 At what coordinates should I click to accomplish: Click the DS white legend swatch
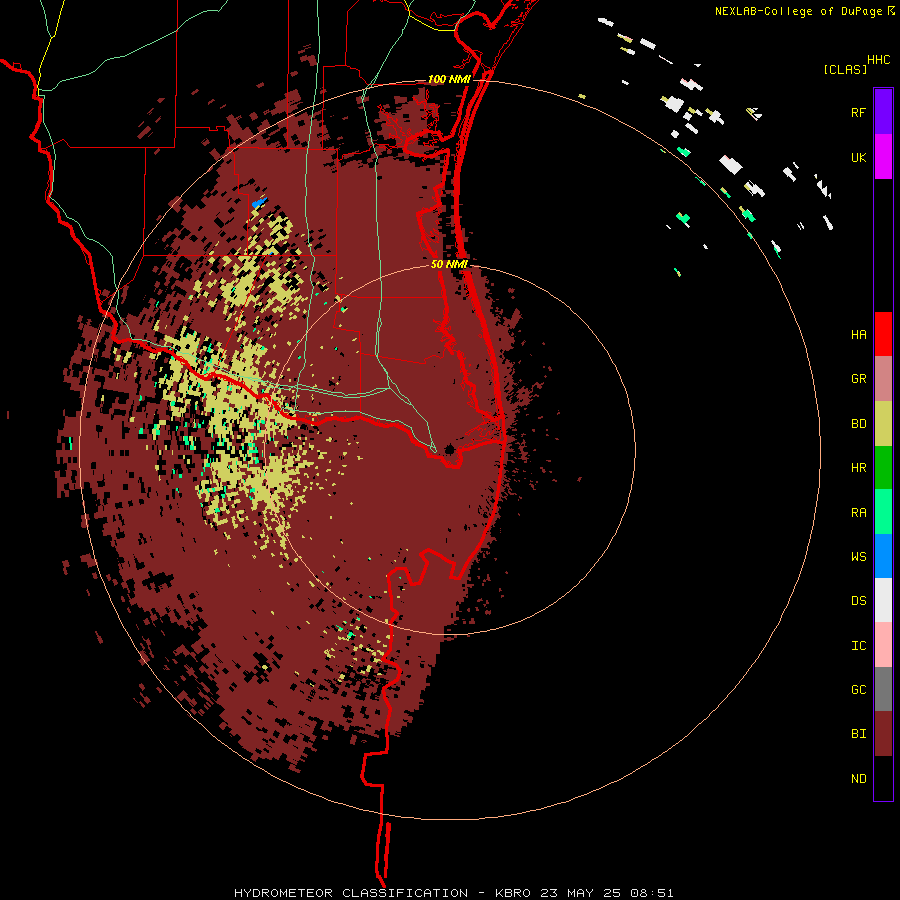click(883, 600)
